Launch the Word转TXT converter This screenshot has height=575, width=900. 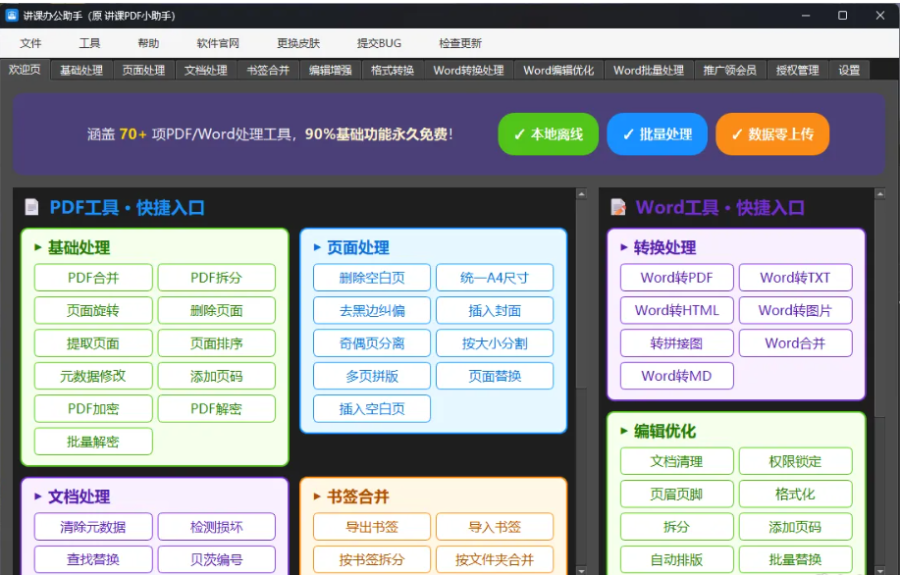(x=796, y=278)
